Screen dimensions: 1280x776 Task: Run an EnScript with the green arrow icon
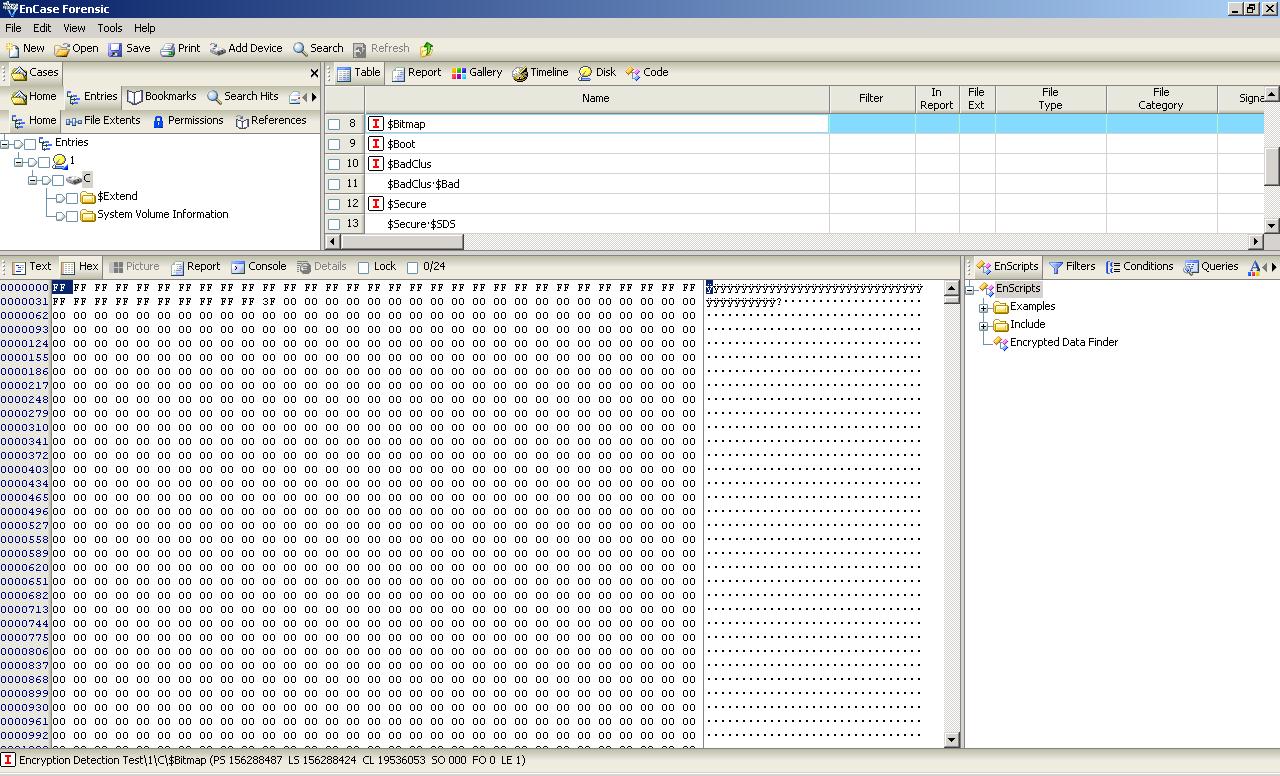tap(425, 48)
